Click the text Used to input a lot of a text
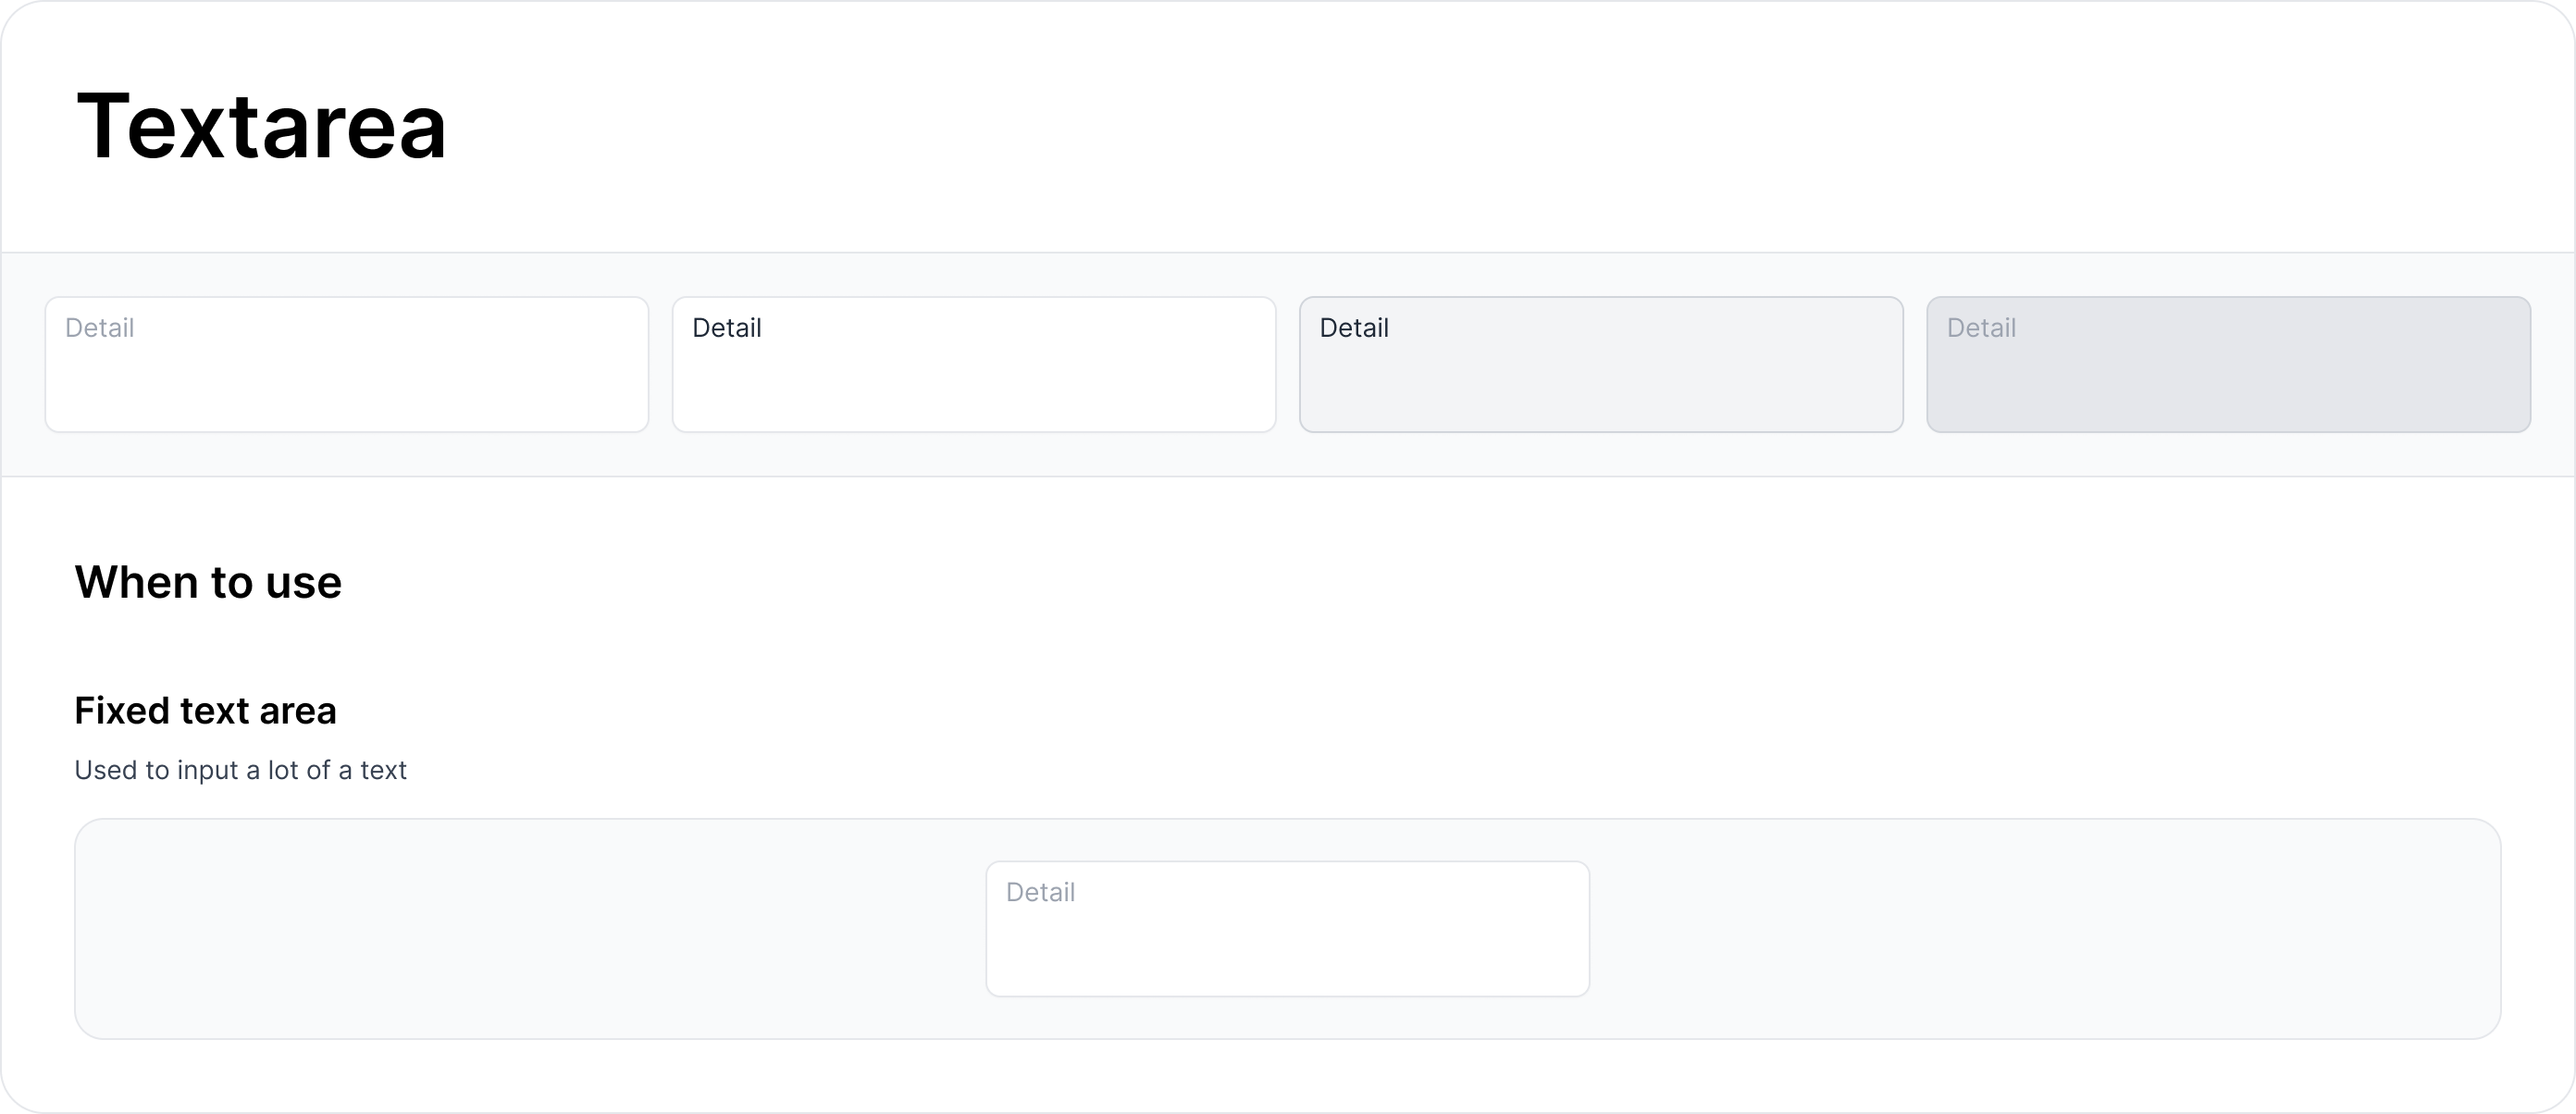 pos(240,770)
